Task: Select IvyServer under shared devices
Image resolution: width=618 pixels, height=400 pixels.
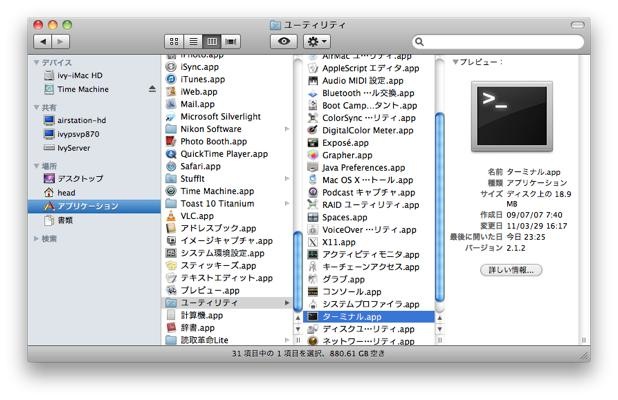Action: [77, 146]
